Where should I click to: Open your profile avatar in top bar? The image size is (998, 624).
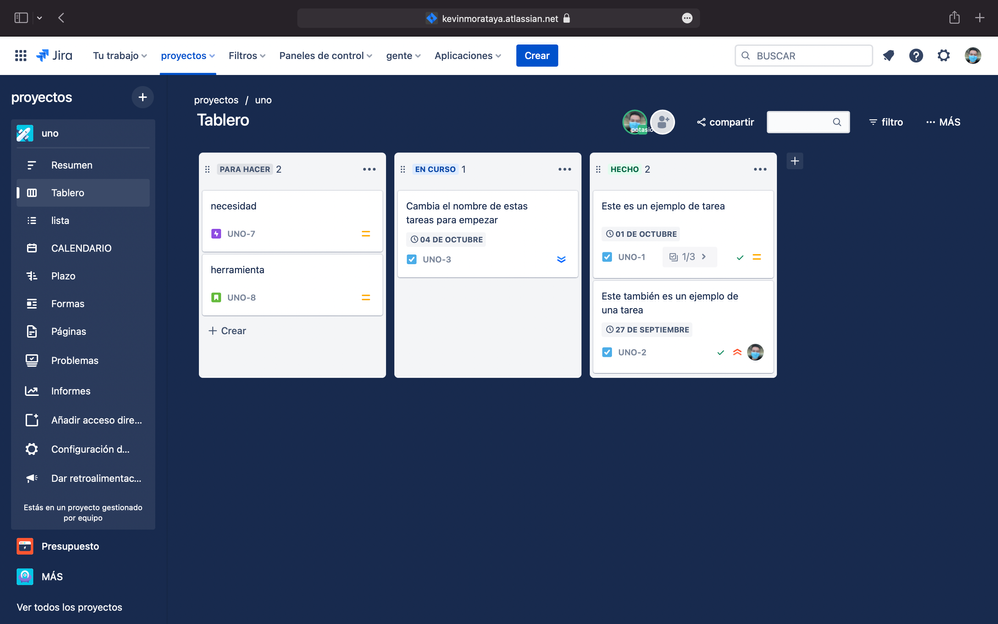pos(973,55)
